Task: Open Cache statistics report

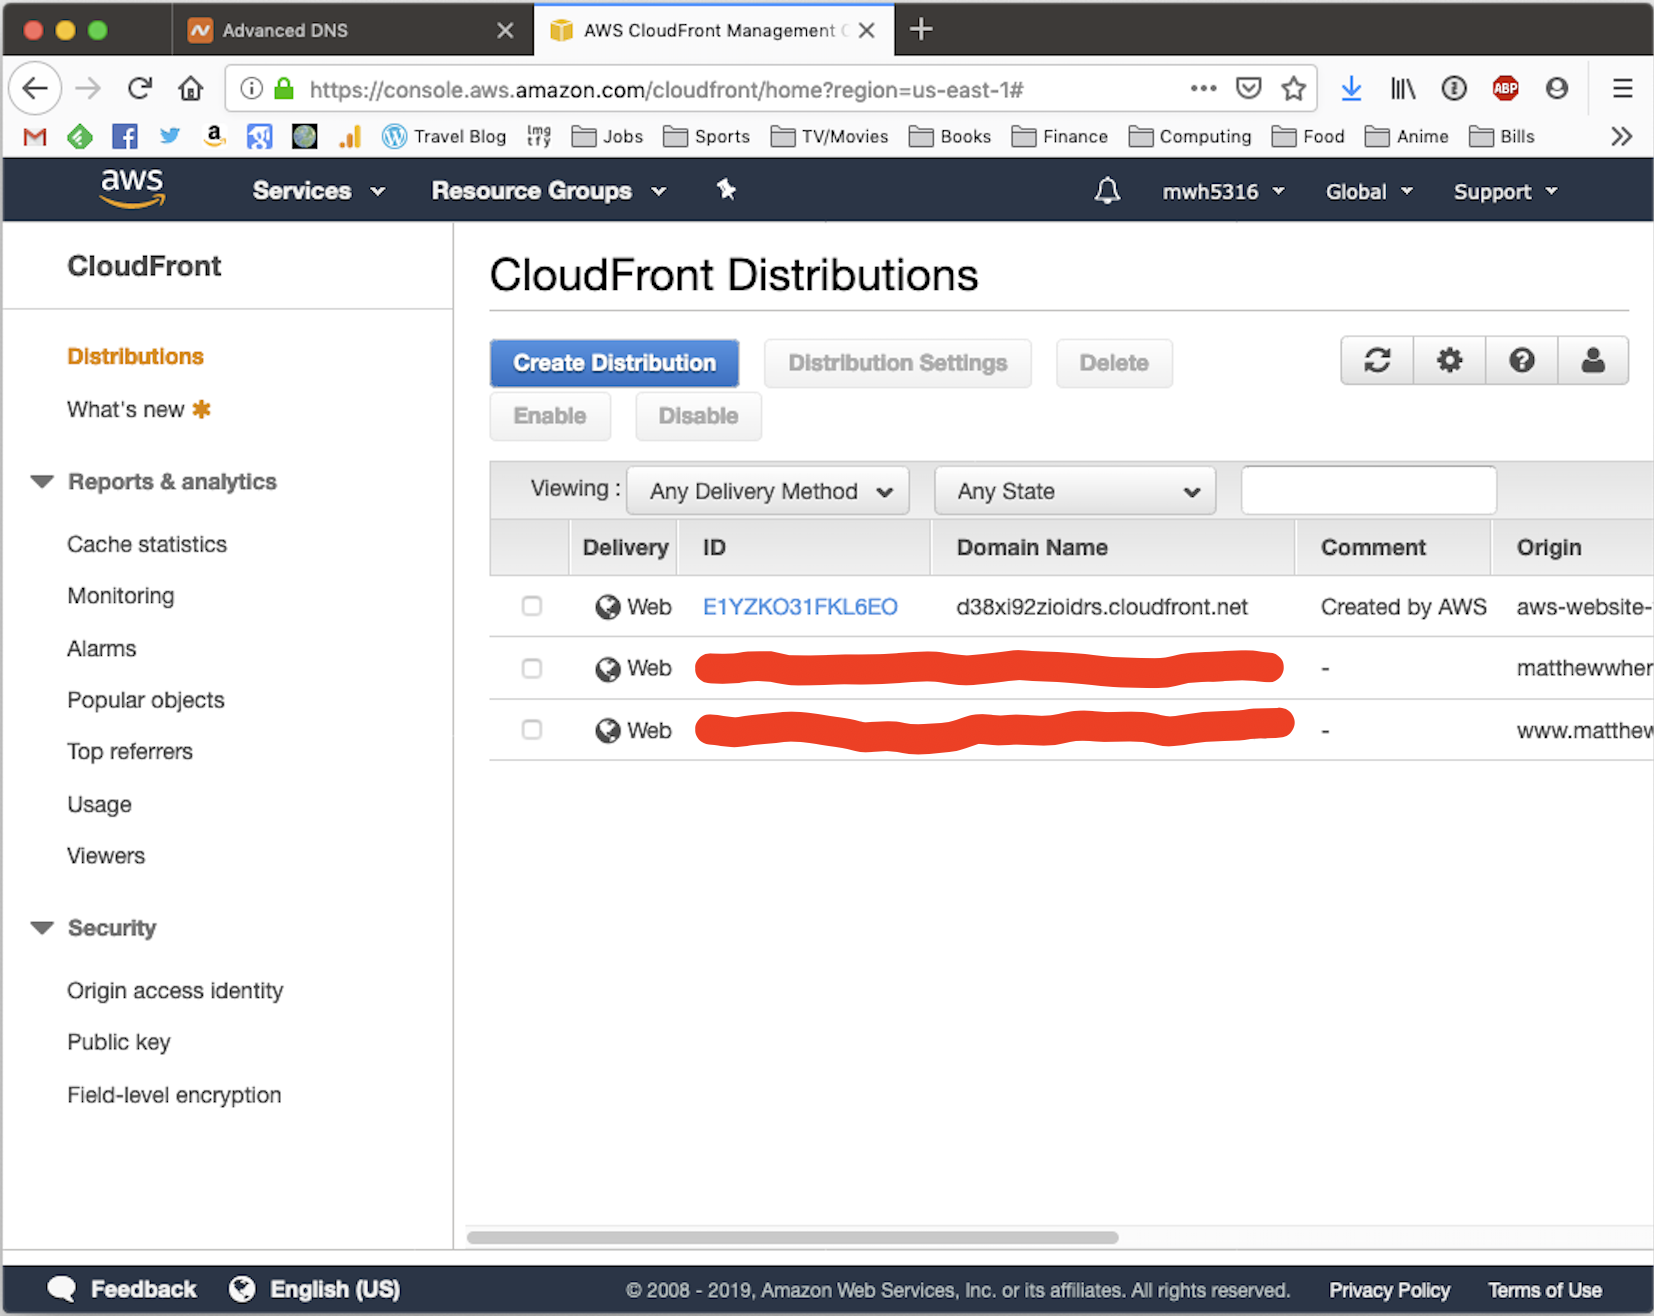Action: [147, 544]
